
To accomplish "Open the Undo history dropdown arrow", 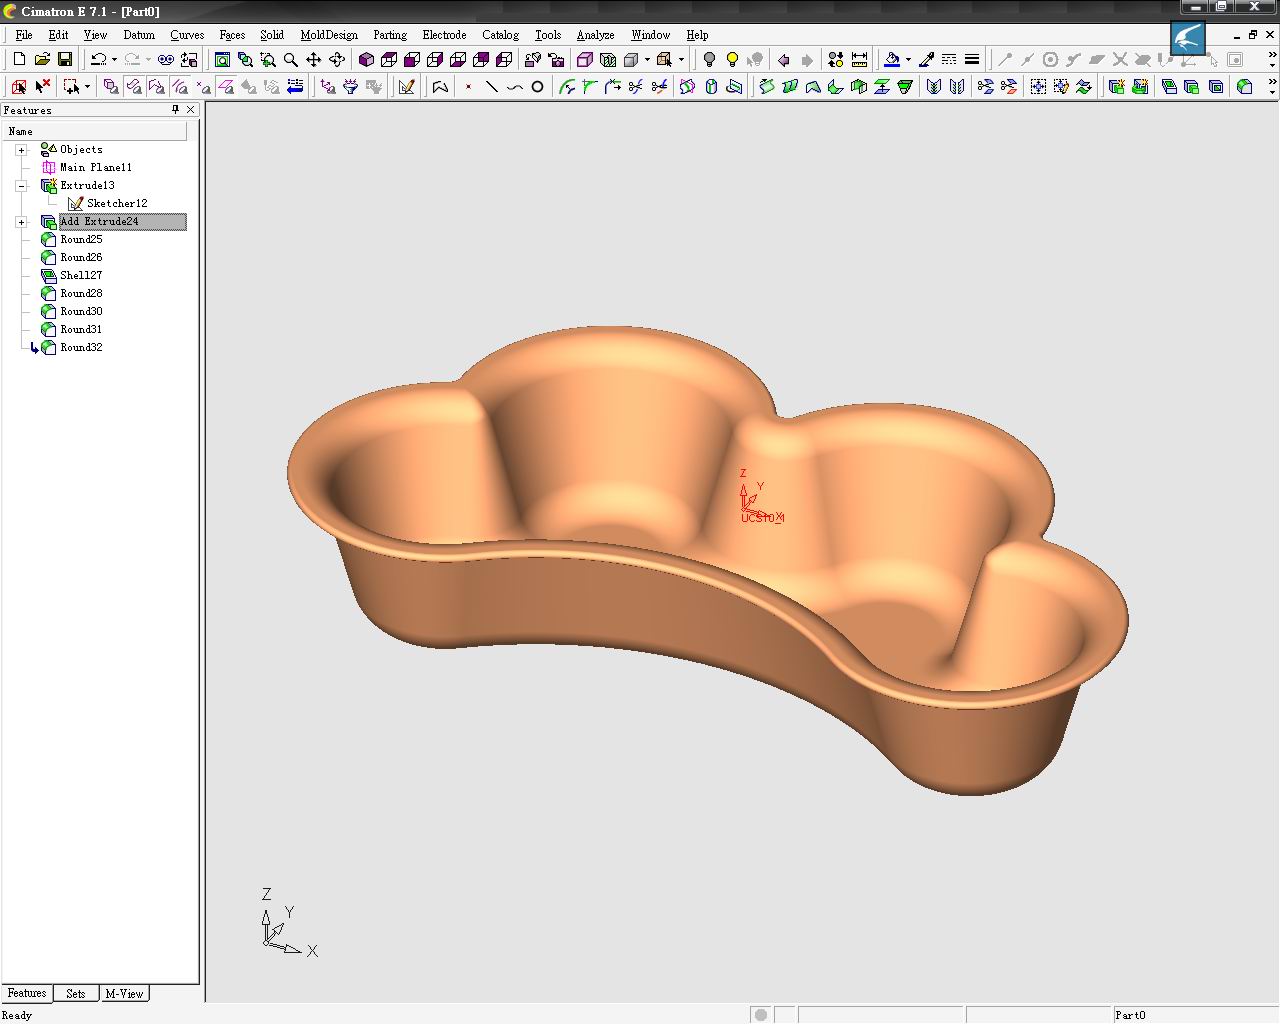I will (114, 60).
